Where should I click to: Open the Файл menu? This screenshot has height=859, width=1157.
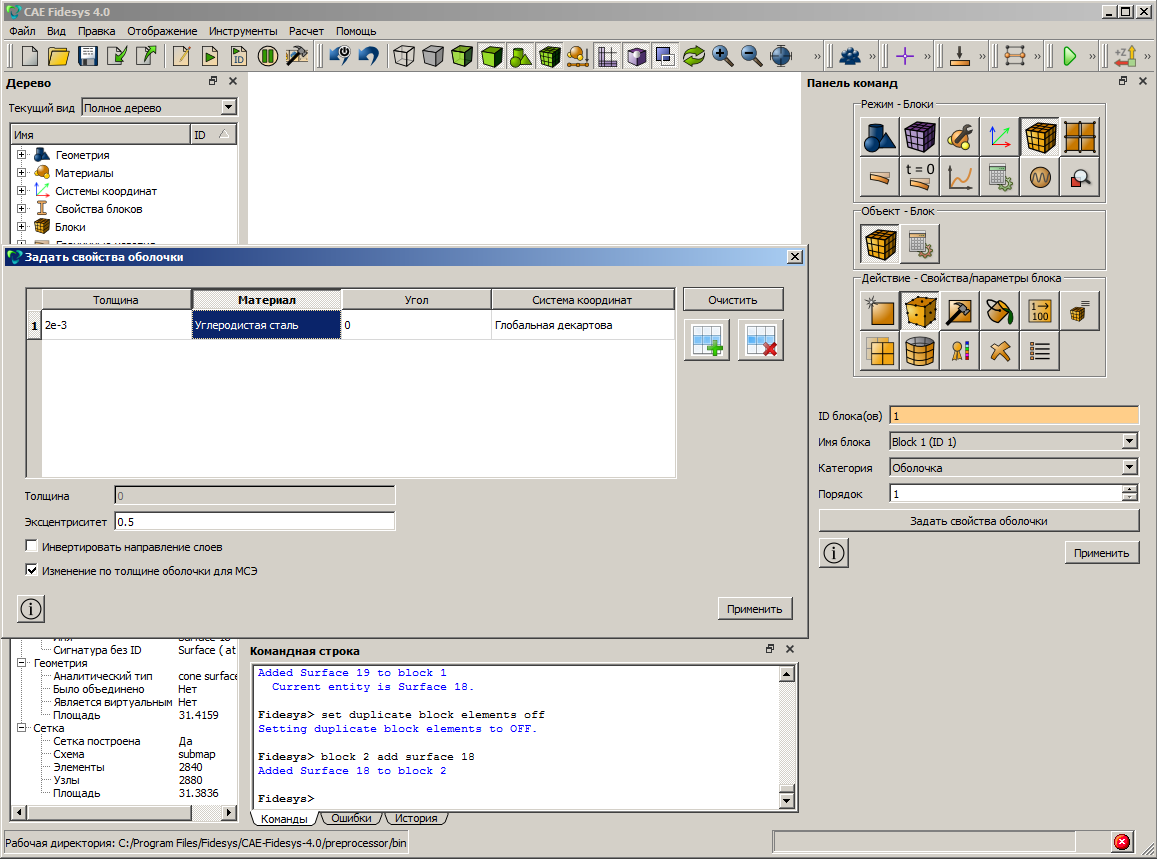click(x=22, y=31)
